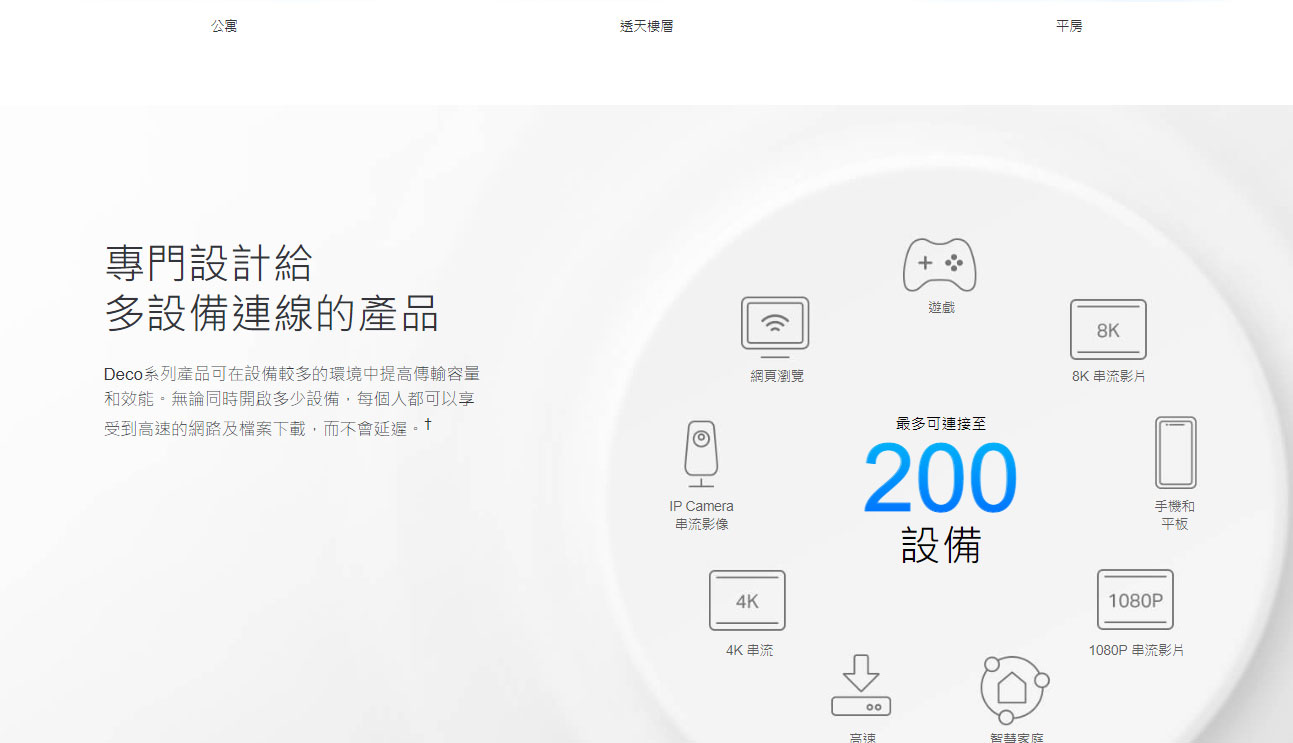Click the game controller icon

point(940,265)
